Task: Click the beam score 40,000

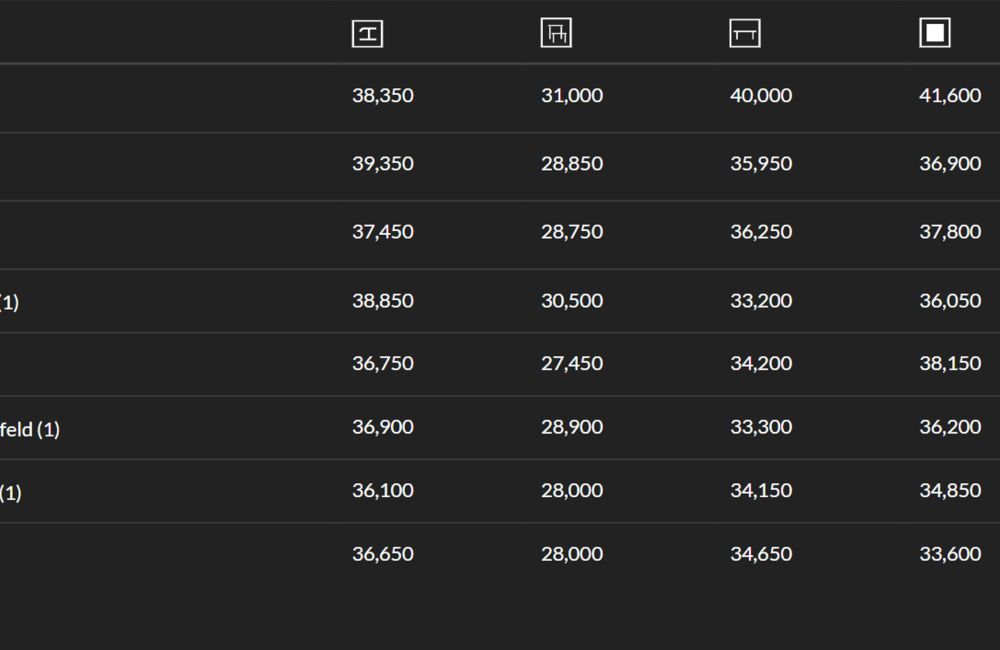Action: tap(760, 96)
